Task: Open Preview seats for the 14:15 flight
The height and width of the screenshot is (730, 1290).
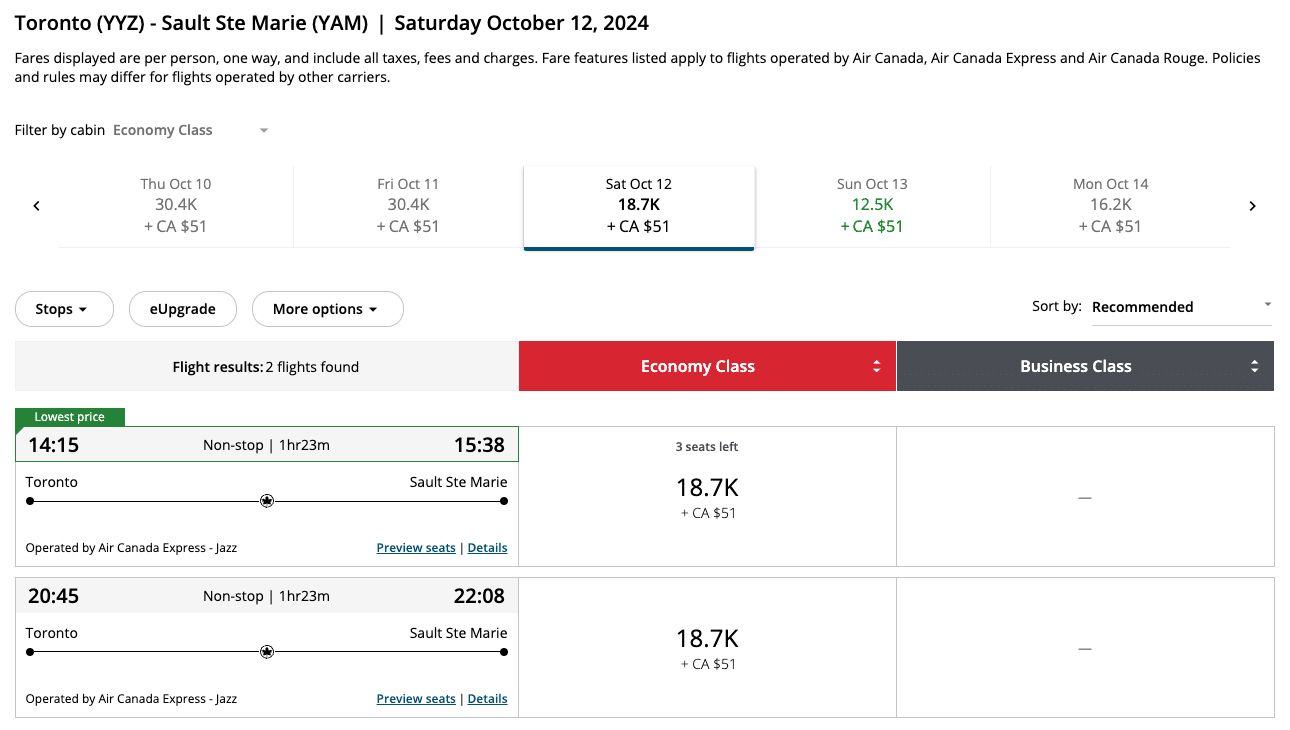Action: (415, 548)
